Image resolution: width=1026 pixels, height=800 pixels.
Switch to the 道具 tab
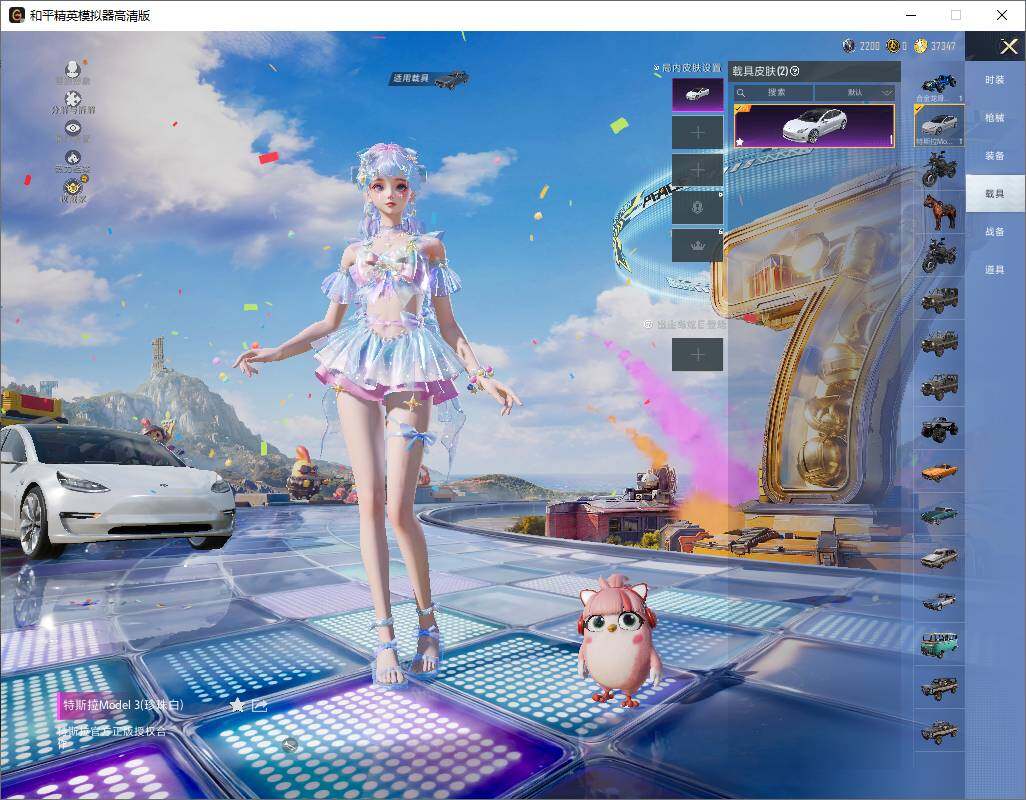(x=995, y=270)
